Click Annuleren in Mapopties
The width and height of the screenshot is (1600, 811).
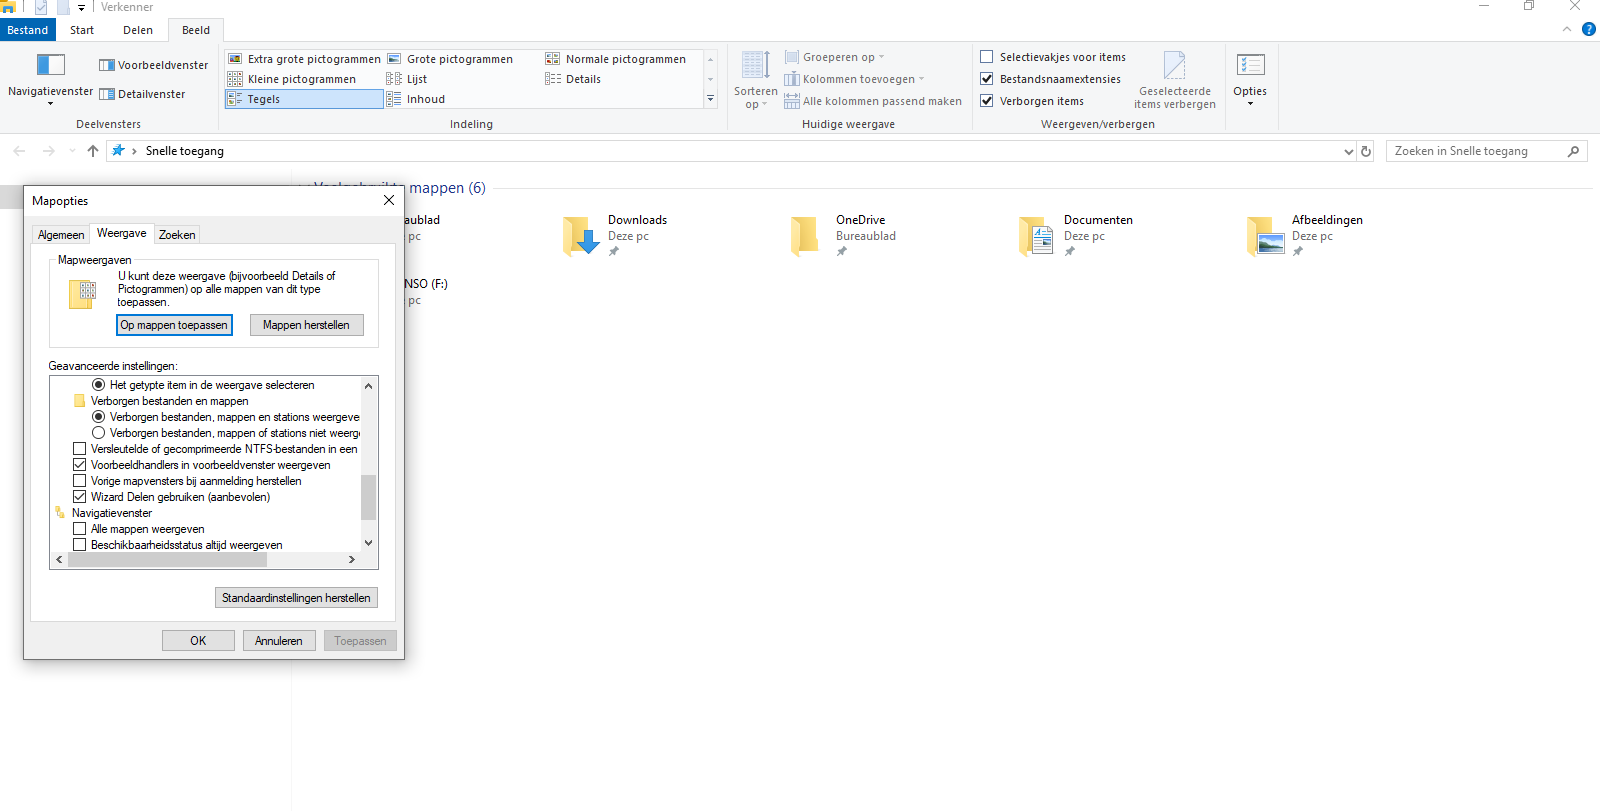[279, 641]
